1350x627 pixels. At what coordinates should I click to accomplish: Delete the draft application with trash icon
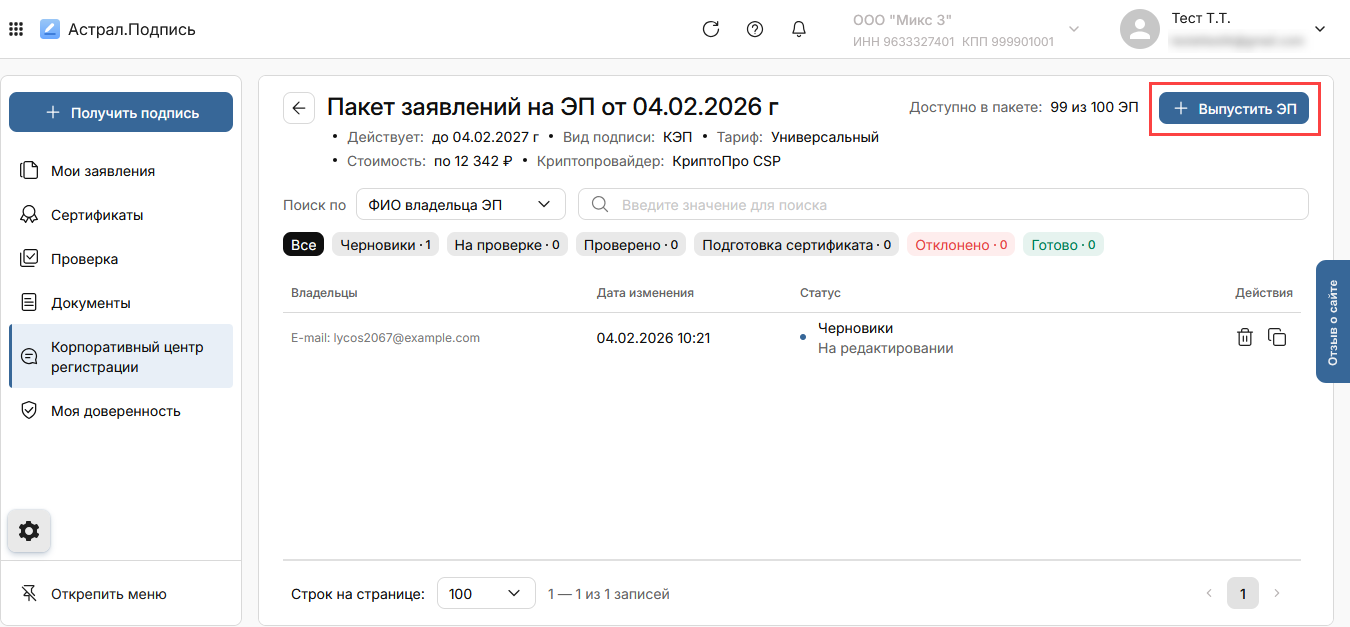click(x=1245, y=337)
